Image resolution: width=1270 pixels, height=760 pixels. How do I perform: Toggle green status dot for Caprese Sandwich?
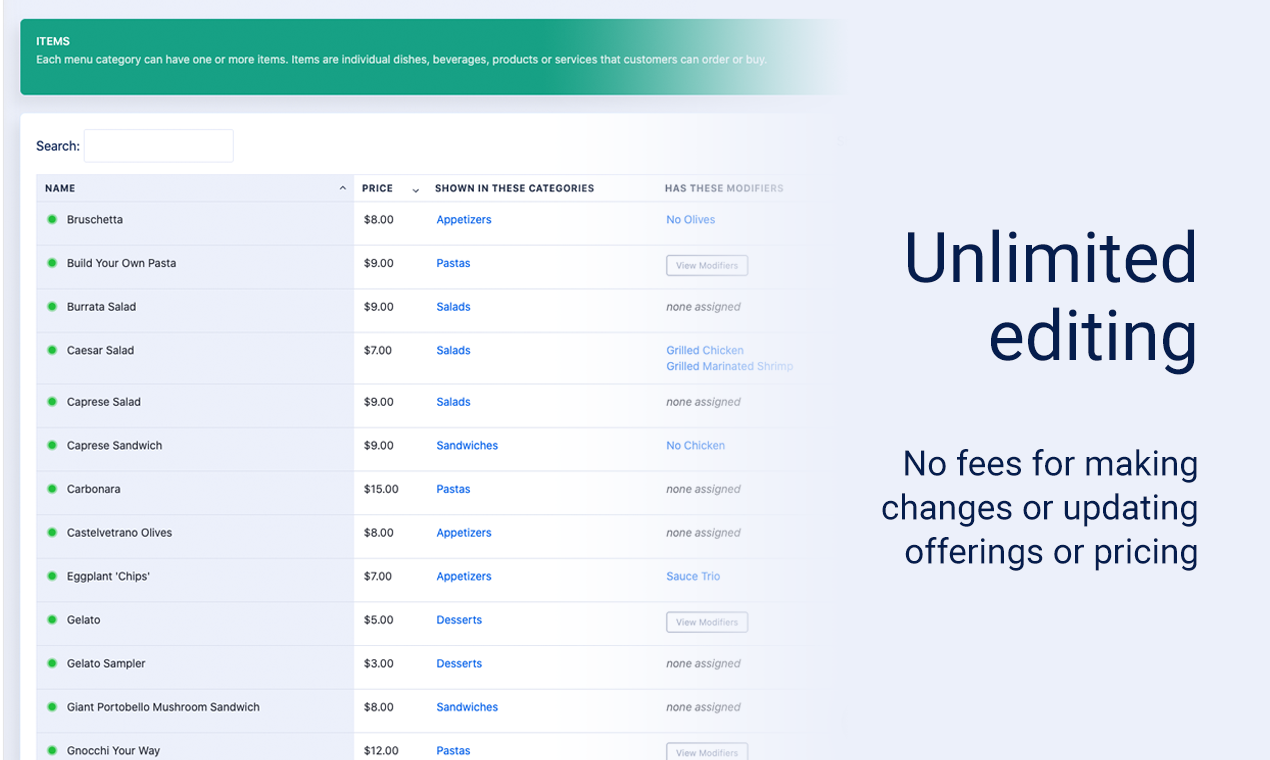point(52,445)
